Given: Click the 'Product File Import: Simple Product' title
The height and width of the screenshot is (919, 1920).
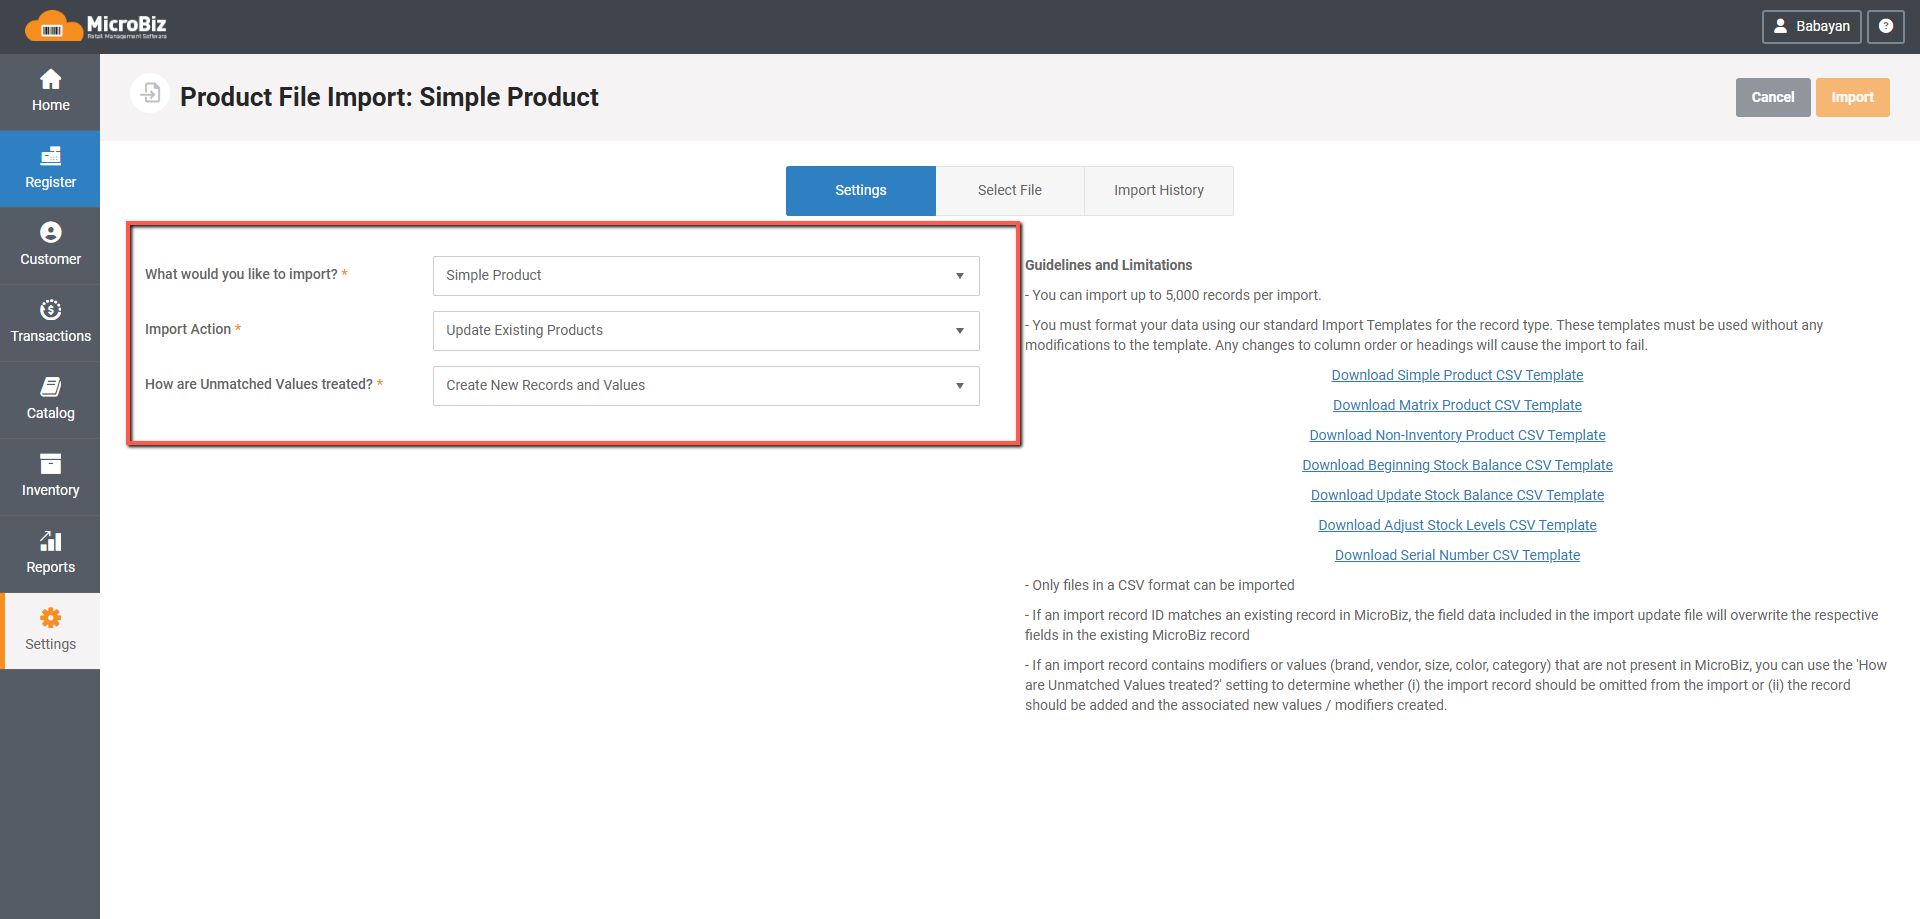Looking at the screenshot, I should (x=389, y=97).
